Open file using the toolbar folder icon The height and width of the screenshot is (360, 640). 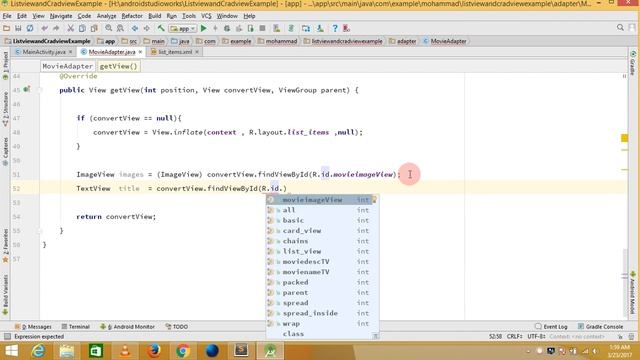(x=6, y=28)
